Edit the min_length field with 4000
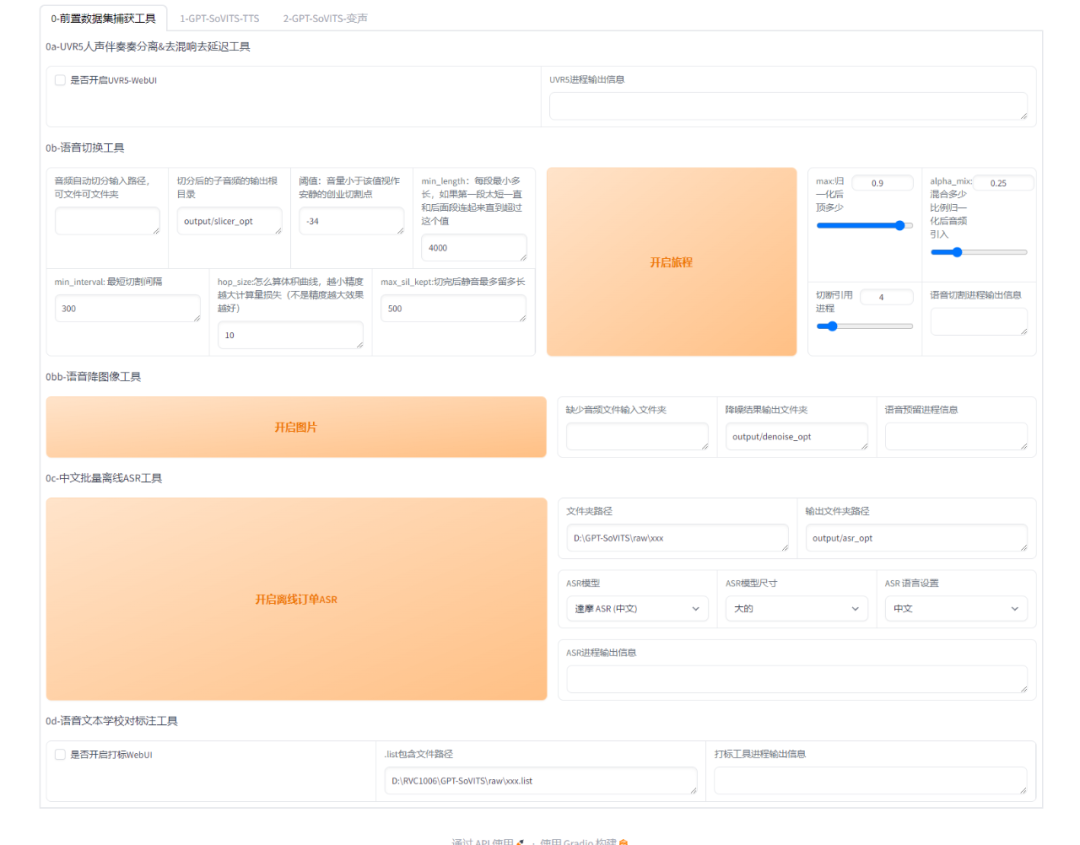This screenshot has height=845, width=1080. tap(474, 248)
